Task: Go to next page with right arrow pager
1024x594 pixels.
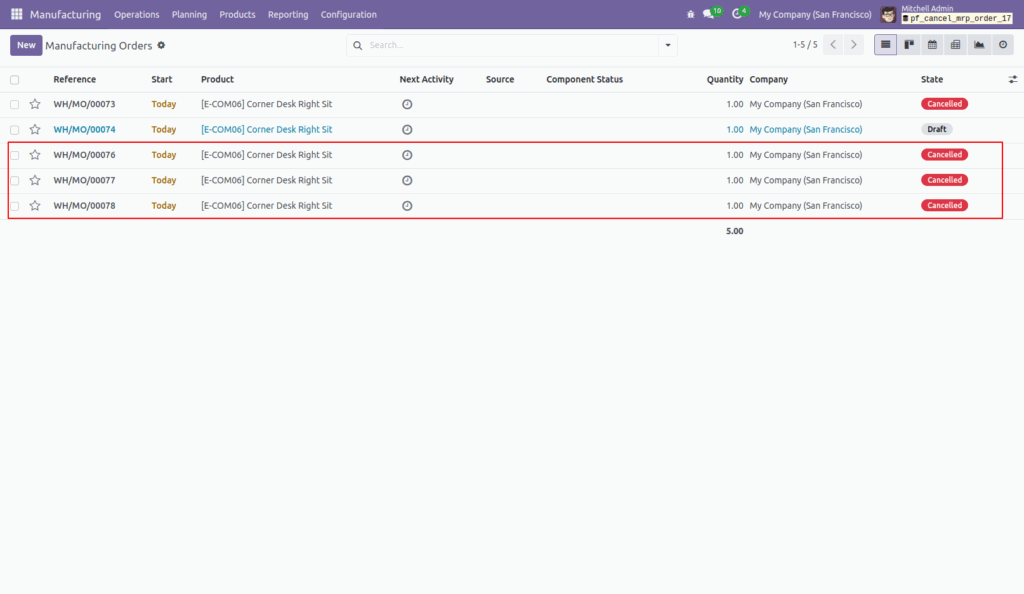Action: [853, 44]
